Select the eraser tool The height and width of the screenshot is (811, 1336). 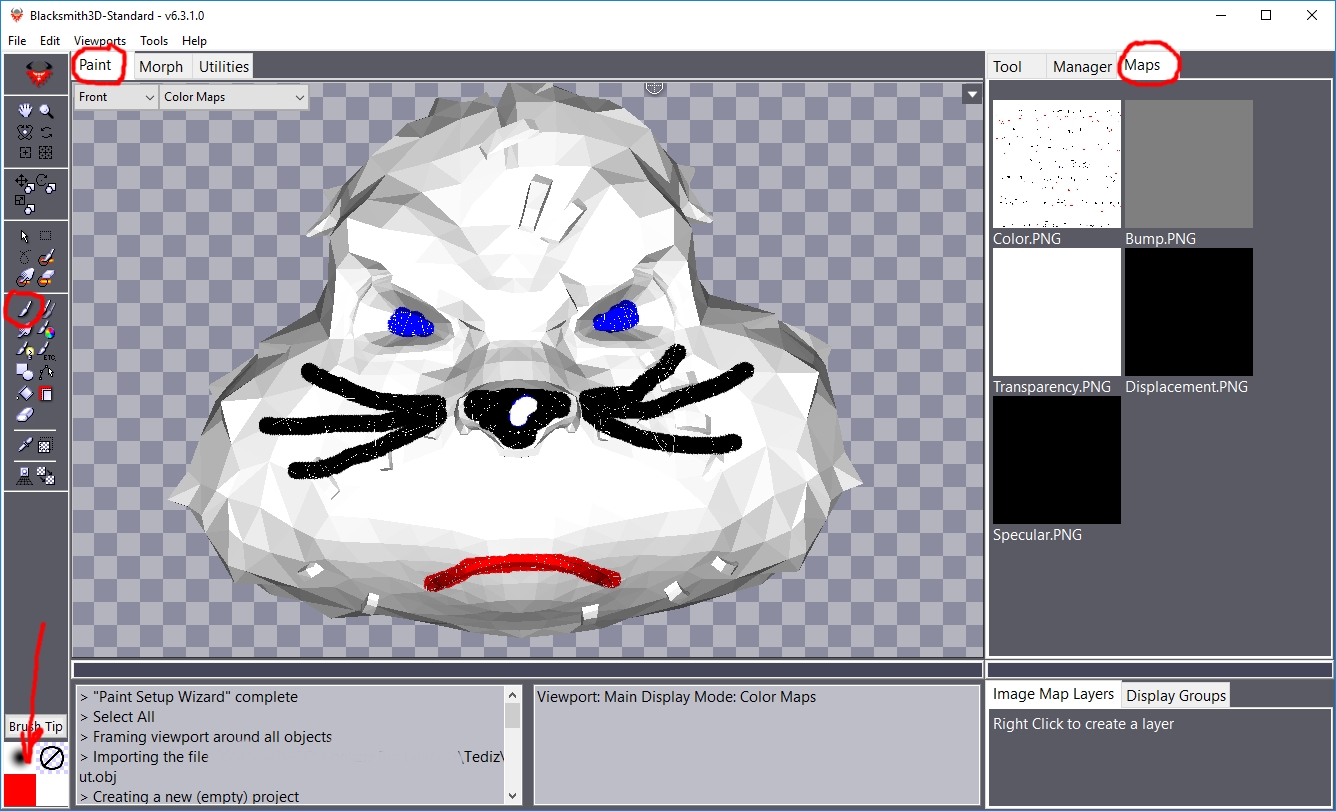(x=25, y=415)
